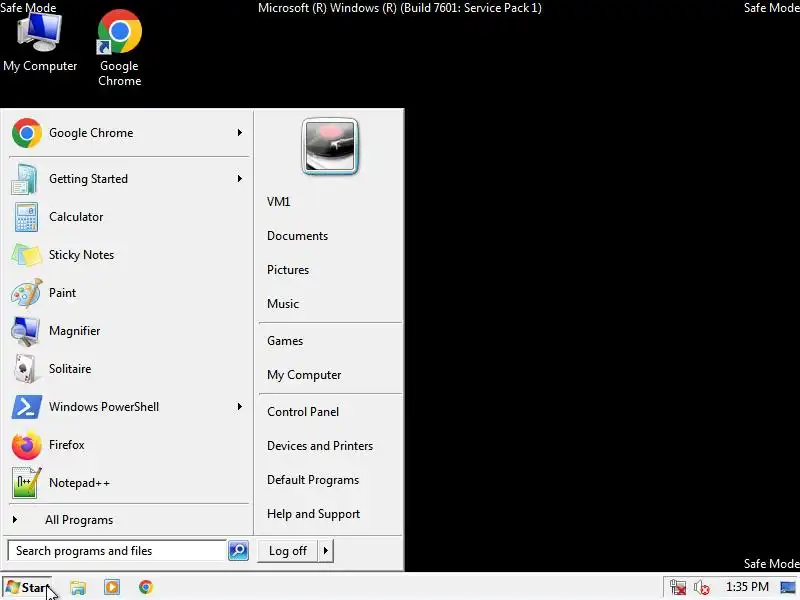Image resolution: width=800 pixels, height=600 pixels.
Task: Start Solitaire via its card icon
Action: pos(26,368)
